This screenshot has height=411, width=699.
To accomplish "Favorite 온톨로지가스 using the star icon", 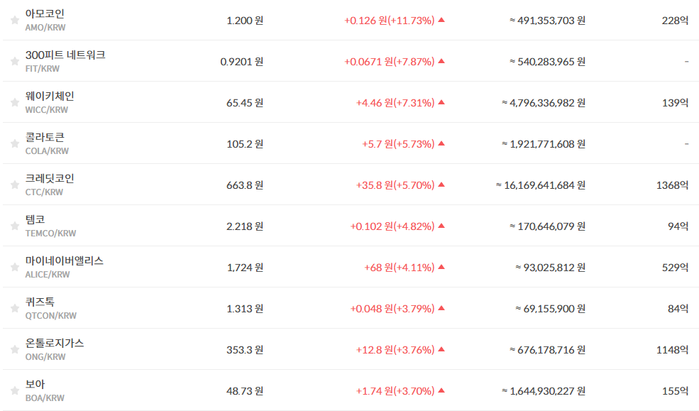I will tap(15, 349).
